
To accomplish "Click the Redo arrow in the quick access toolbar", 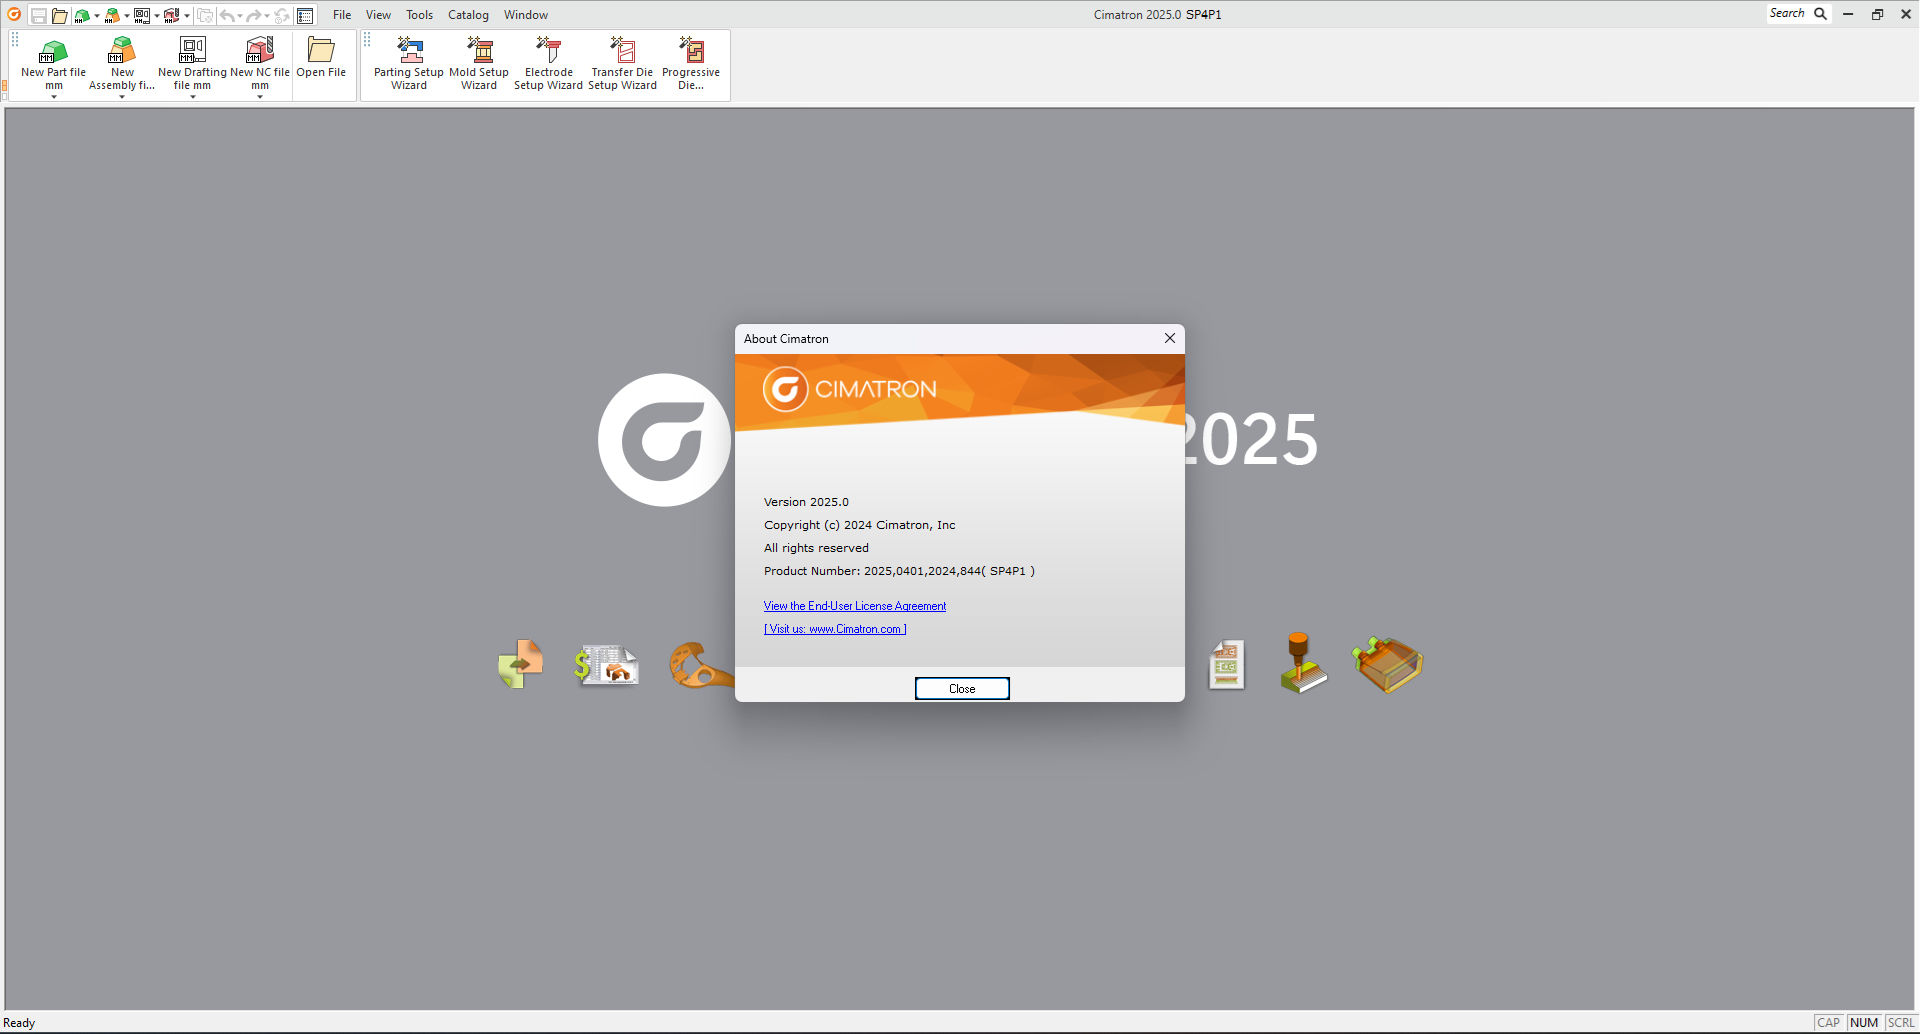I will point(254,15).
